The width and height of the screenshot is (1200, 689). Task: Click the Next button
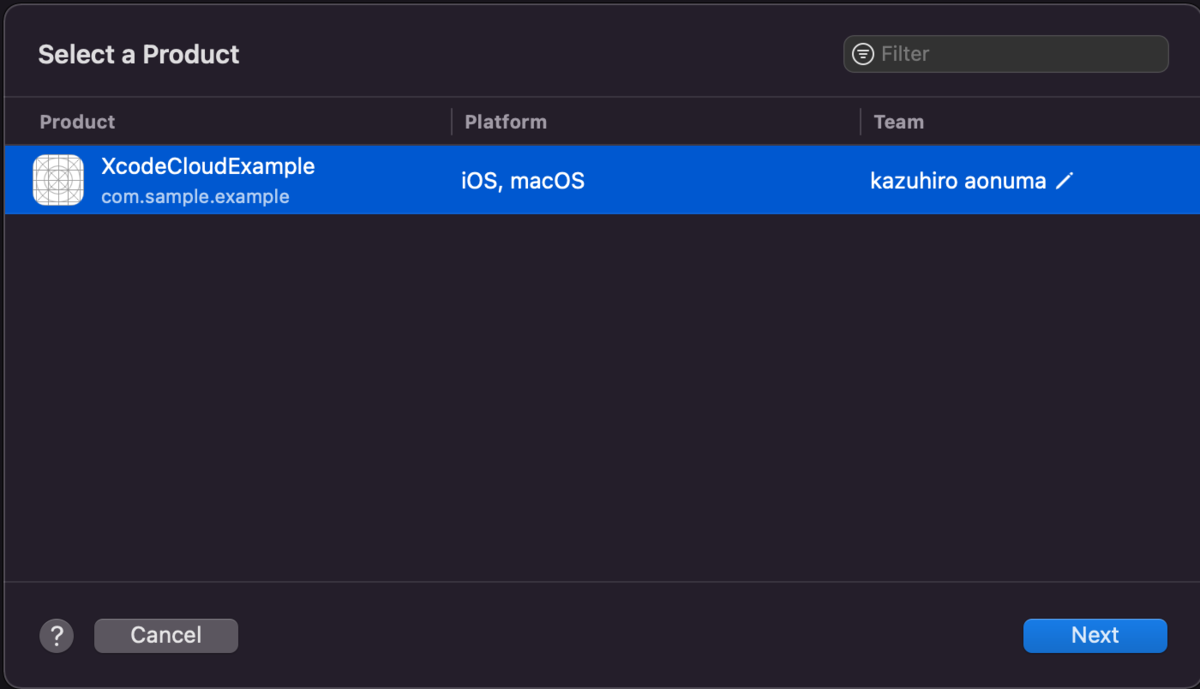[1095, 635]
